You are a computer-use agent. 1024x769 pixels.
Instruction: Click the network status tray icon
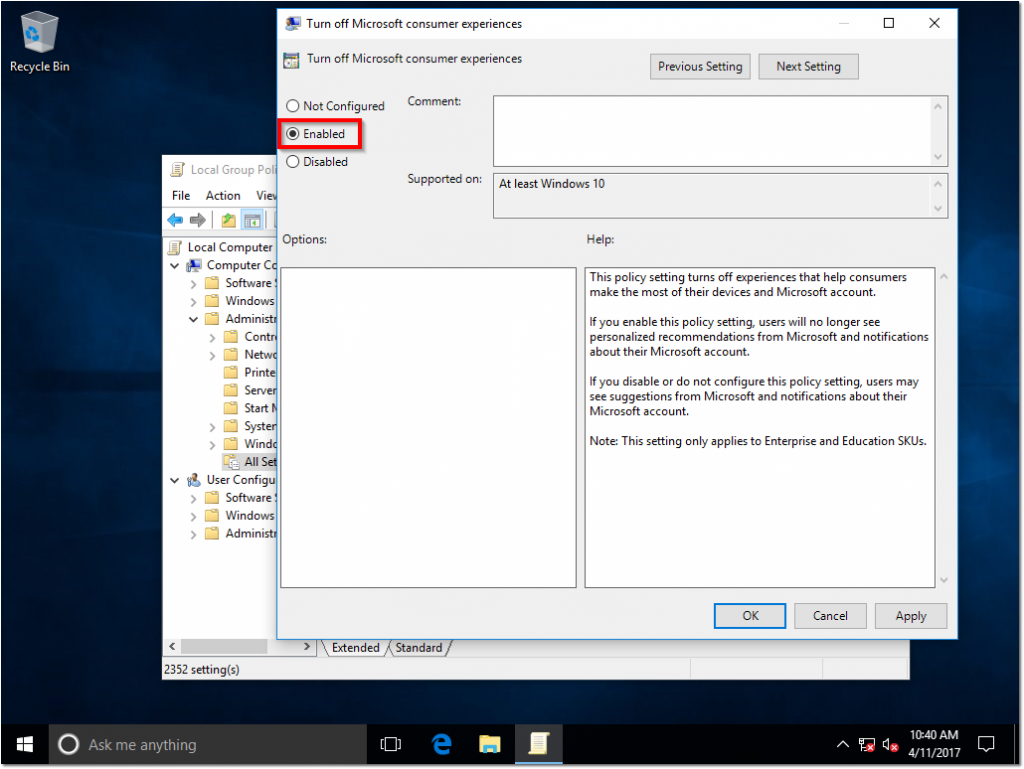click(867, 745)
